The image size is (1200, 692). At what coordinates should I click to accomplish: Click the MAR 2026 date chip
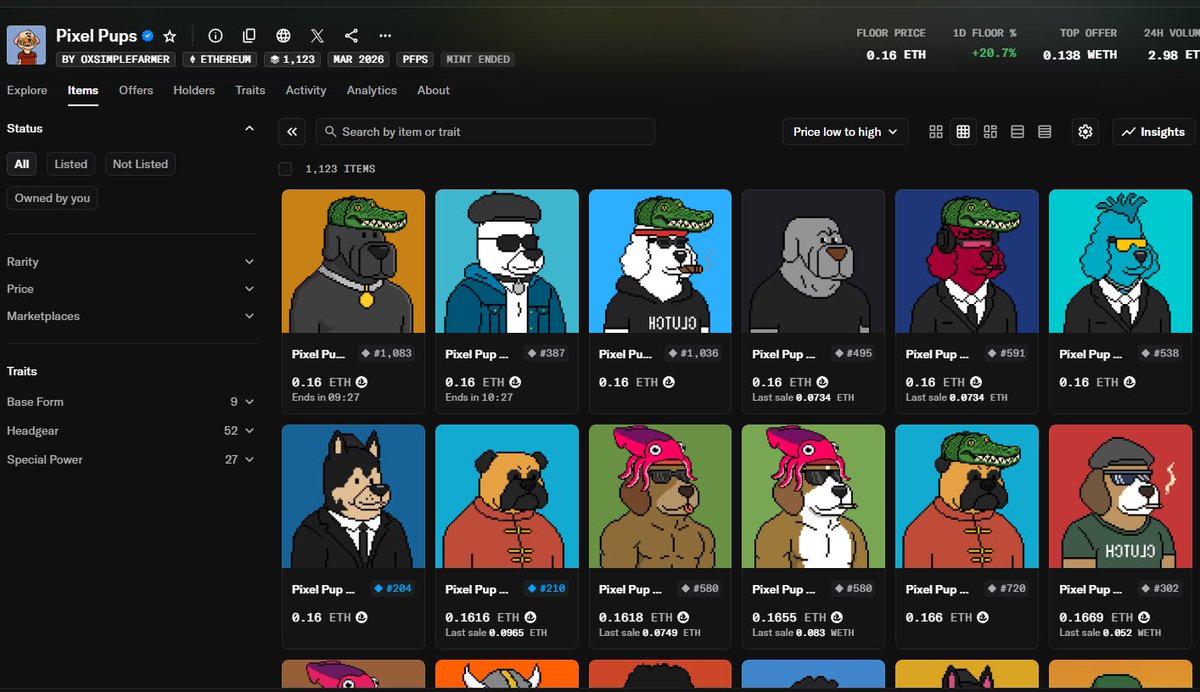click(x=360, y=59)
